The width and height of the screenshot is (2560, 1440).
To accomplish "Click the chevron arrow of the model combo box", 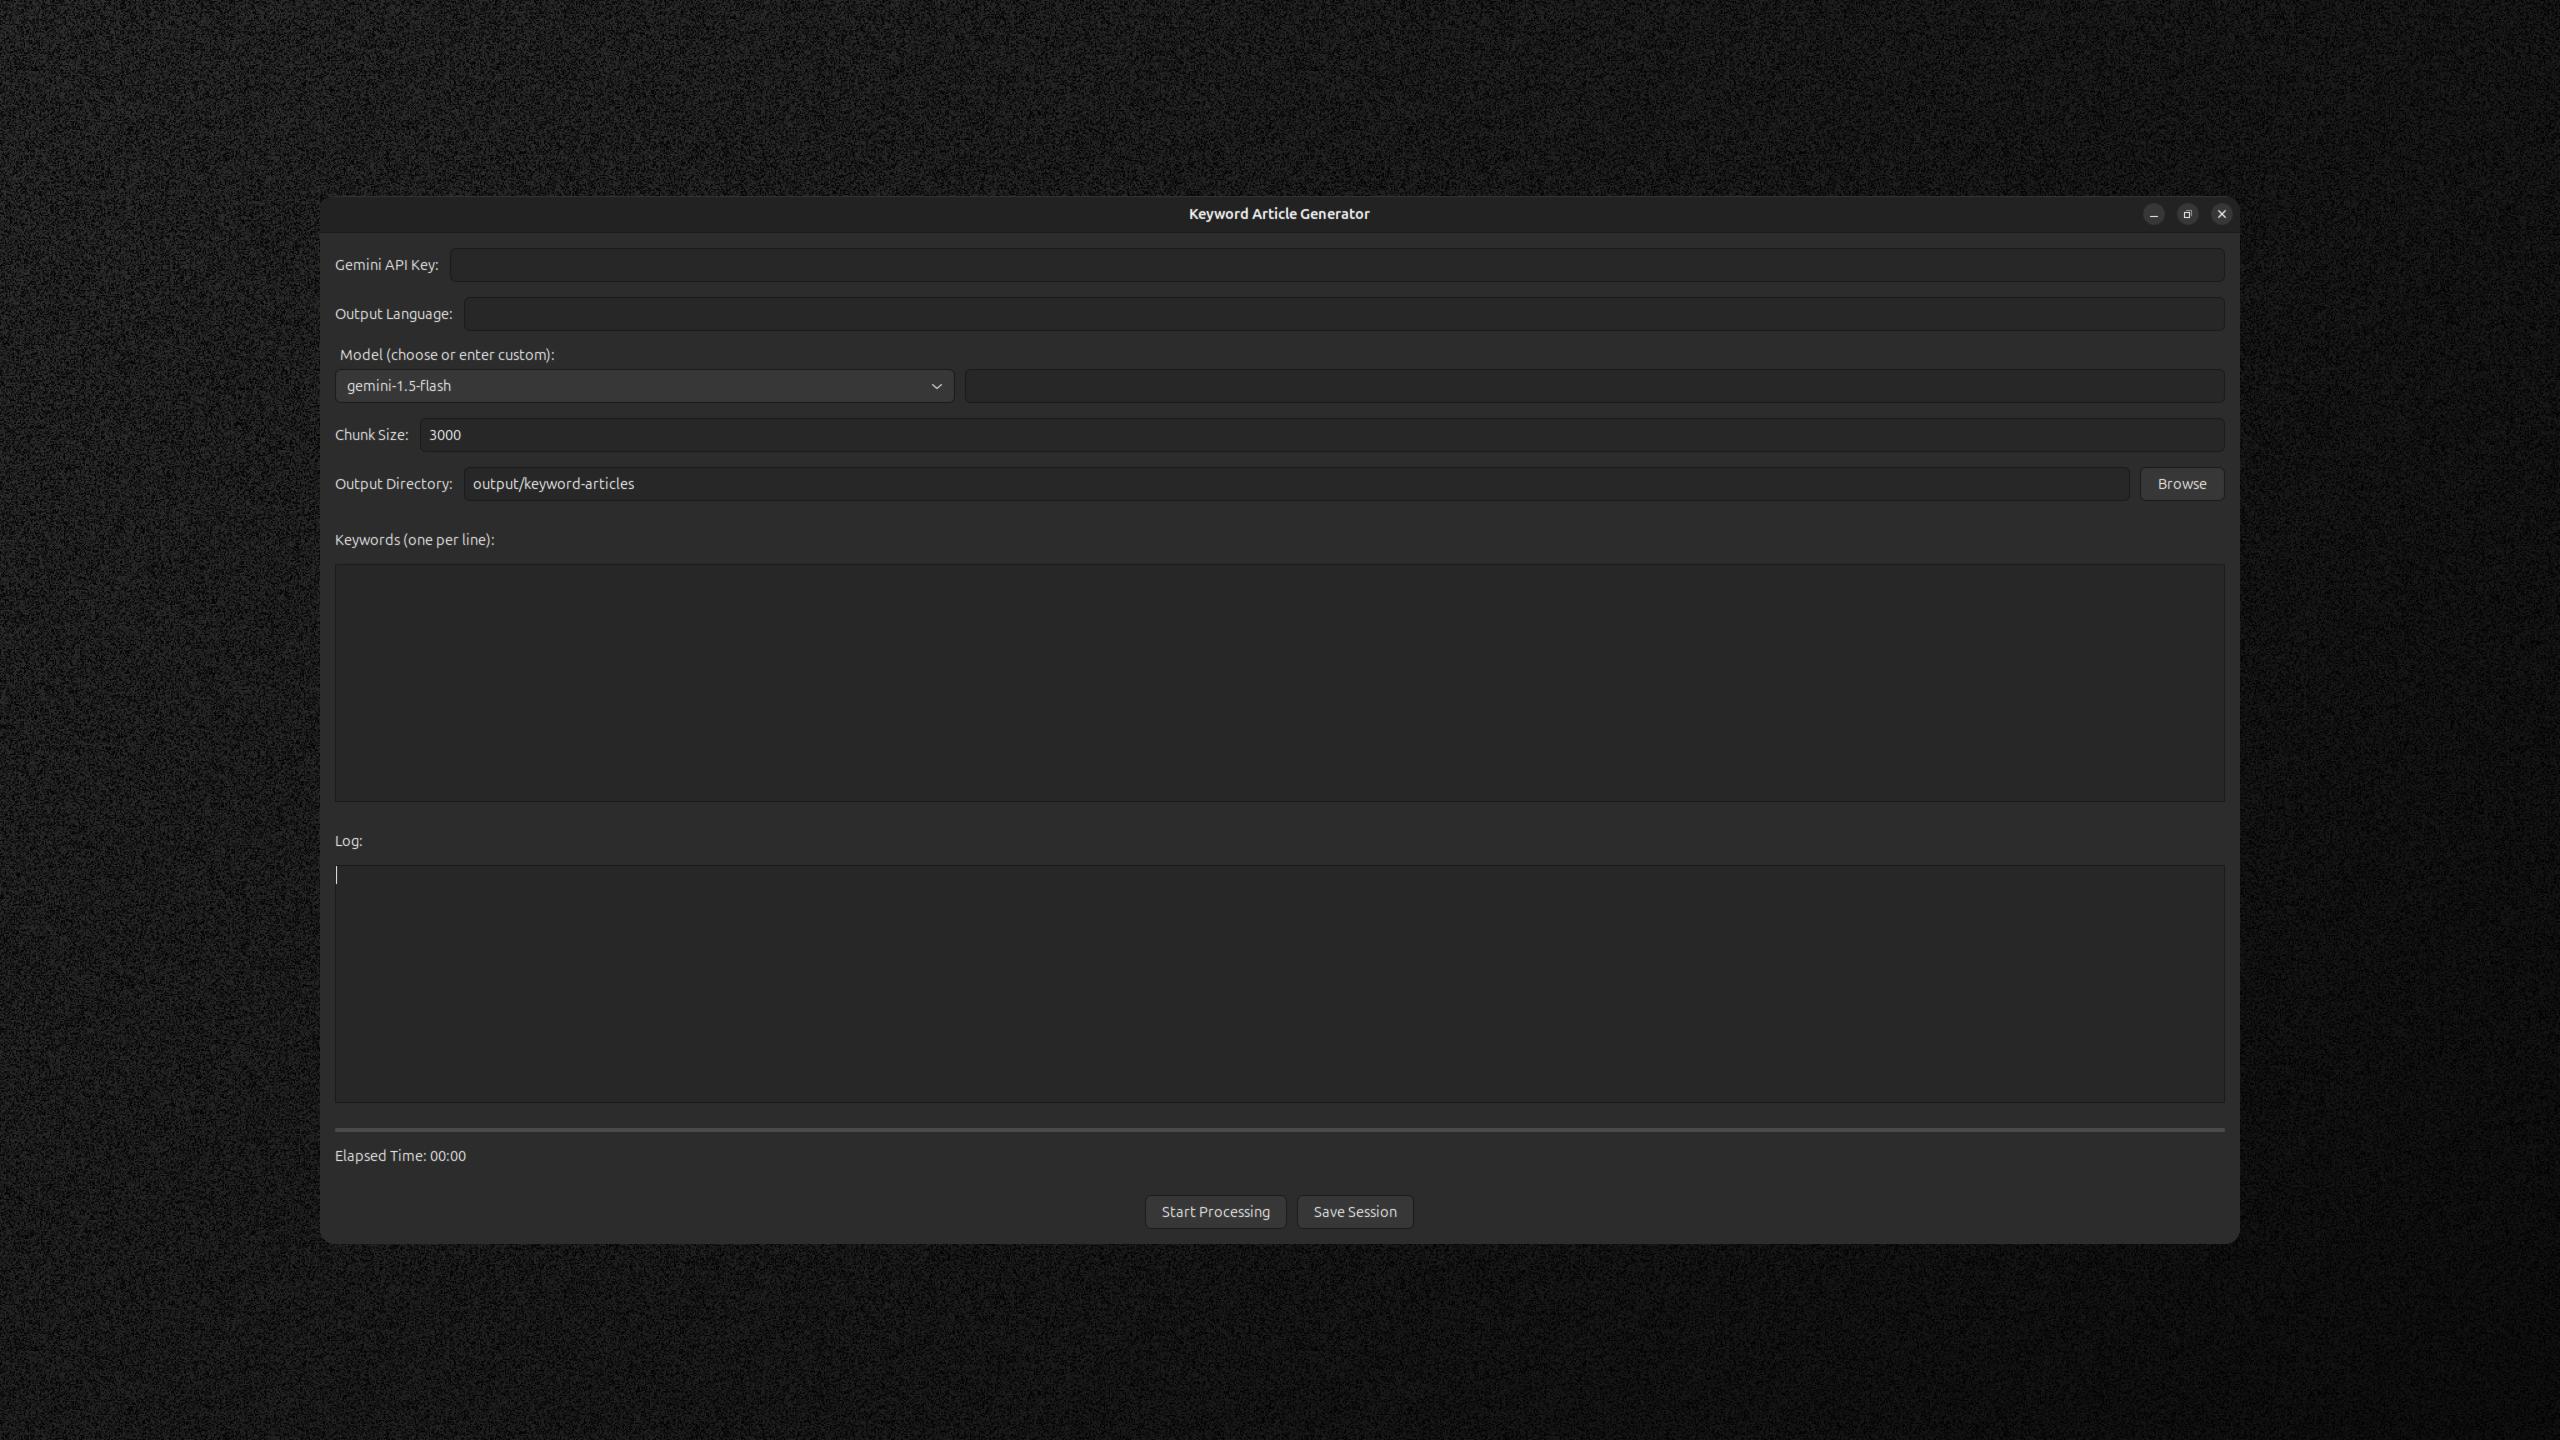I will point(936,386).
